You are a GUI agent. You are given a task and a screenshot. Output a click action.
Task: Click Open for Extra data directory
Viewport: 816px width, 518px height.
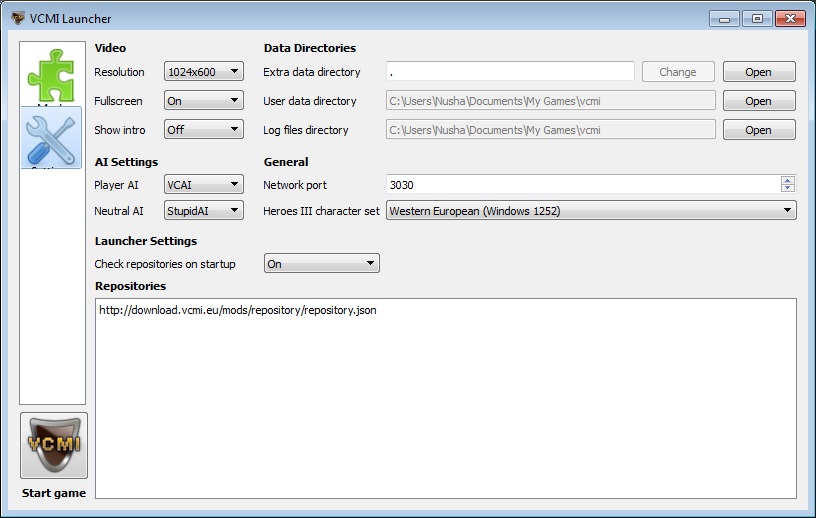pyautogui.click(x=758, y=72)
